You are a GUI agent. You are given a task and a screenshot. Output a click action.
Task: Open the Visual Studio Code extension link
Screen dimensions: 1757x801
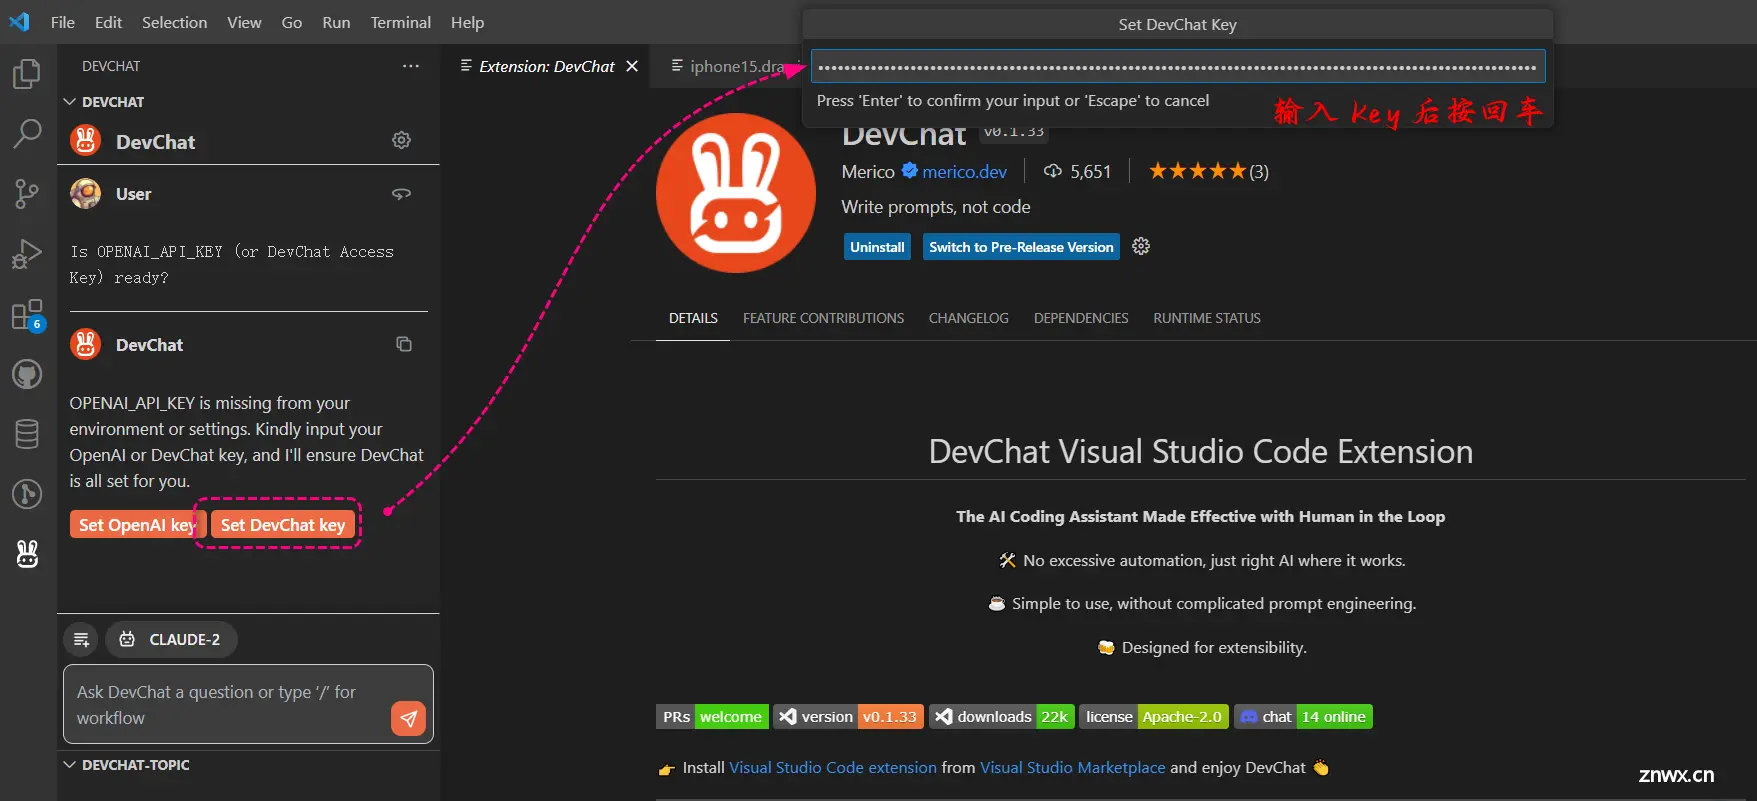(833, 768)
